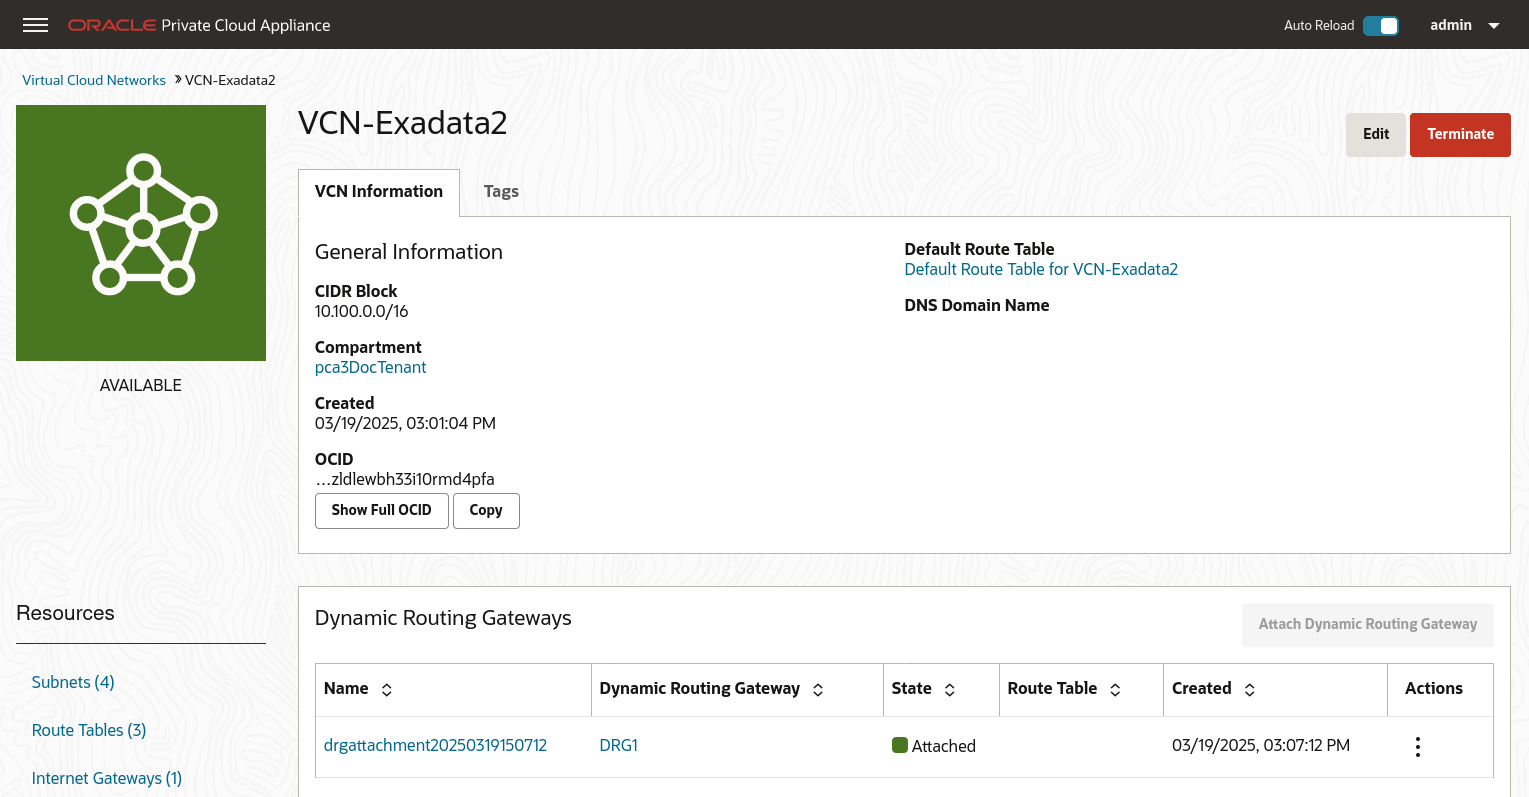Open the pca3DocTenant compartment link
The width and height of the screenshot is (1529, 797).
click(370, 367)
